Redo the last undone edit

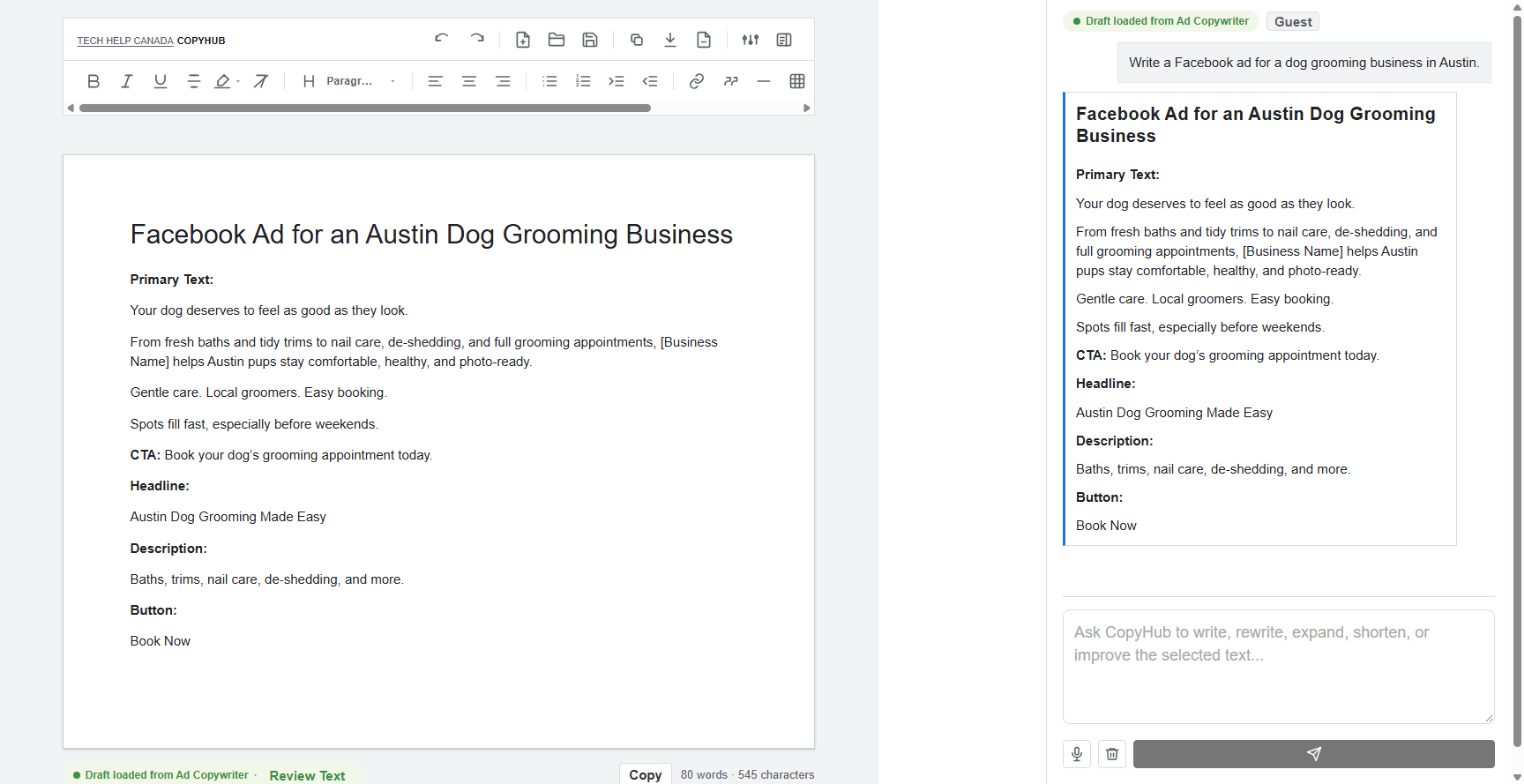click(477, 40)
